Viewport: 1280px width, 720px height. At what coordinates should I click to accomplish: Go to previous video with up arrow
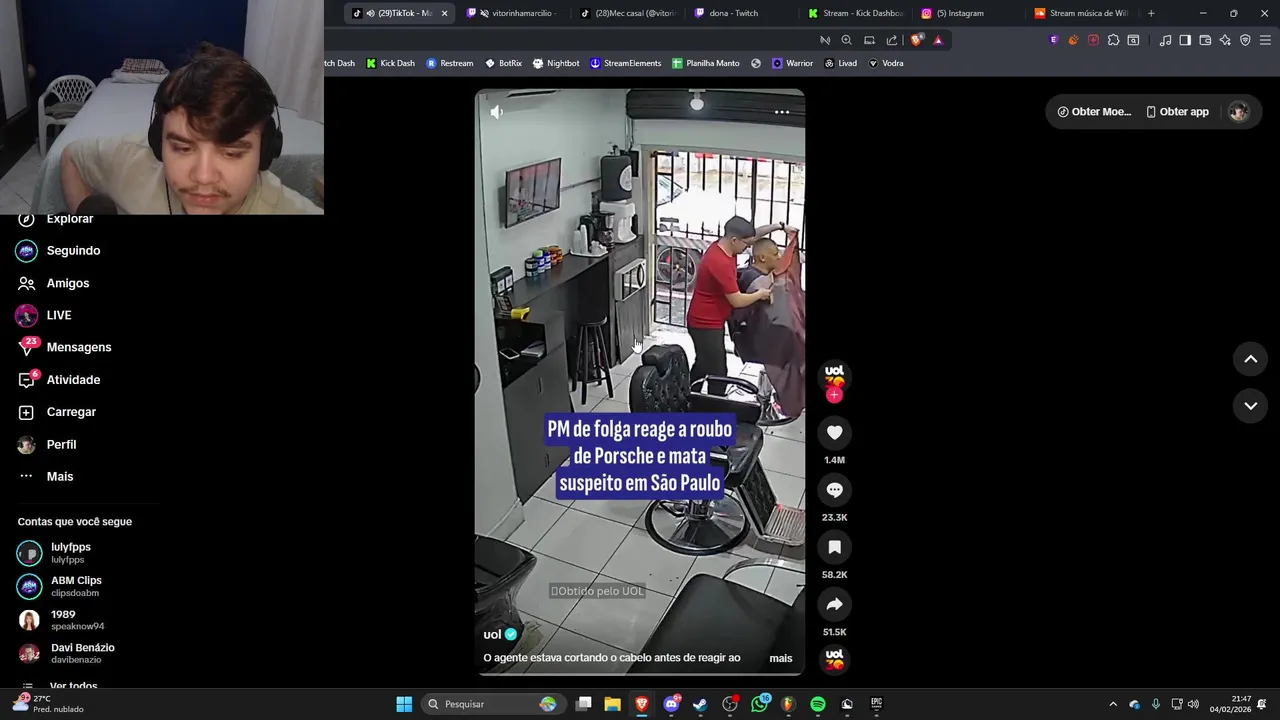click(x=1250, y=359)
